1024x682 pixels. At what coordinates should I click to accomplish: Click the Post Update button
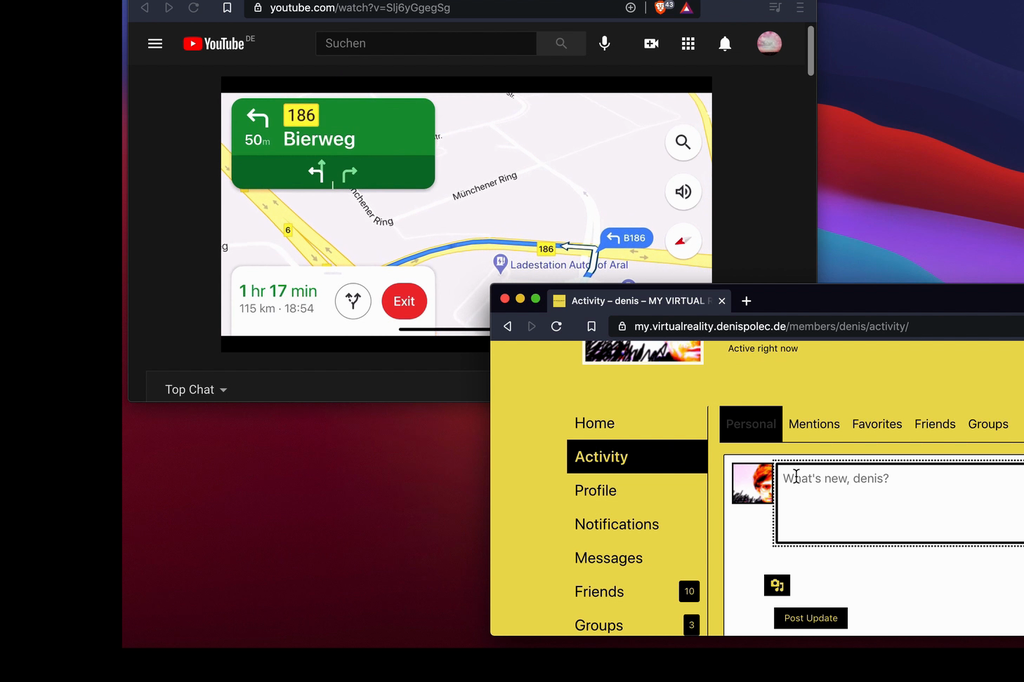tap(810, 618)
